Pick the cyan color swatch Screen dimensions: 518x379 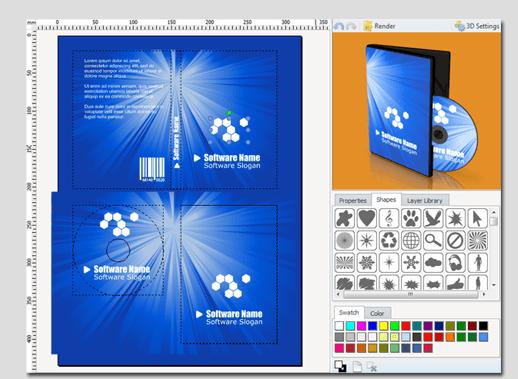(x=350, y=326)
